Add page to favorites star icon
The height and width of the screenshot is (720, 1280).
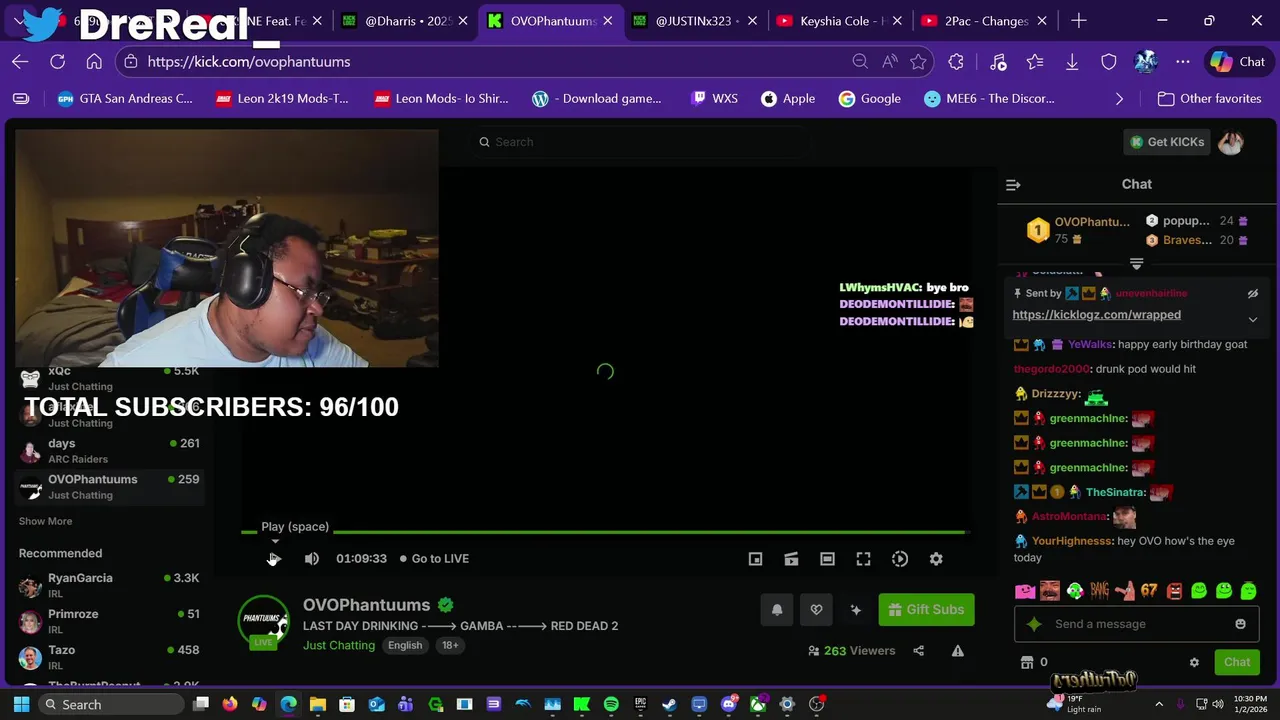(919, 62)
